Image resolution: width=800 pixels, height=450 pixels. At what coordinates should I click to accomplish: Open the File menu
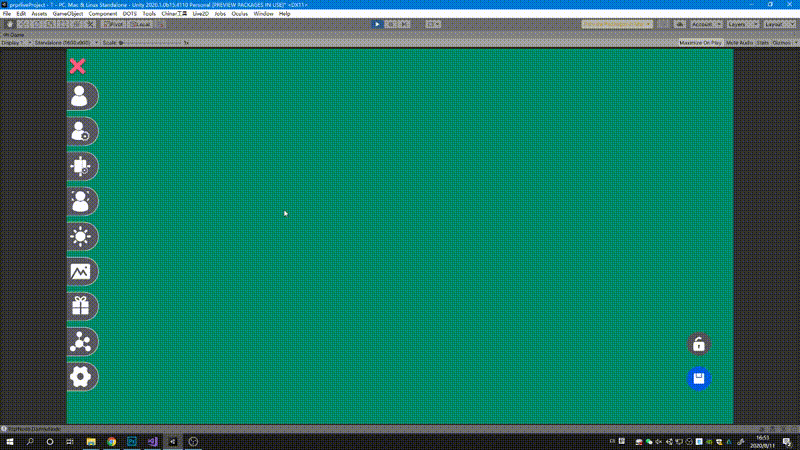click(x=7, y=14)
